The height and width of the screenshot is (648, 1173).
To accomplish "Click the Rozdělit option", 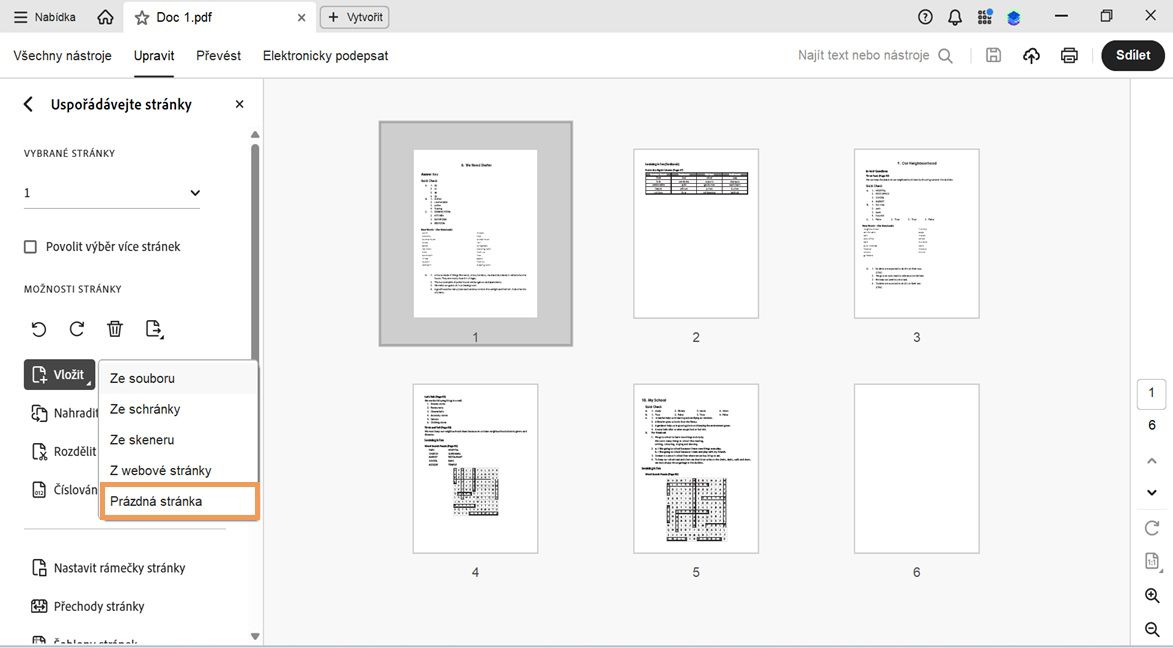I will [x=64, y=451].
